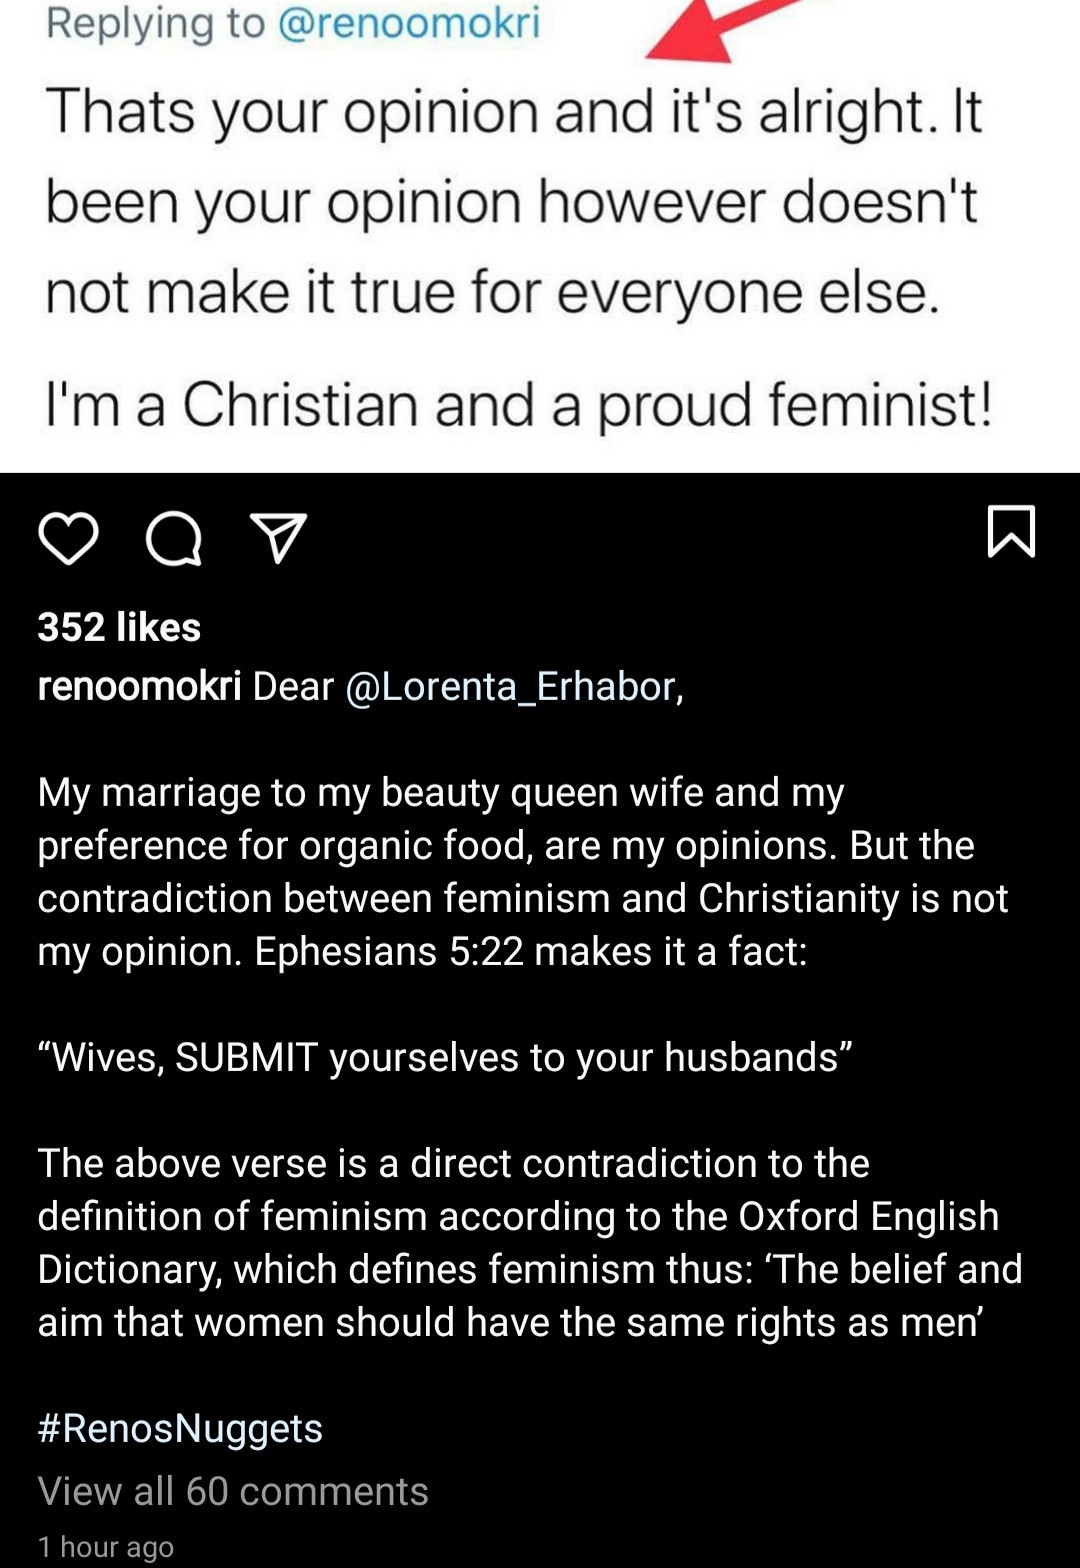Click "I'm a Christian and a proud feminist!" line
1080x1568 pixels.
coord(518,405)
